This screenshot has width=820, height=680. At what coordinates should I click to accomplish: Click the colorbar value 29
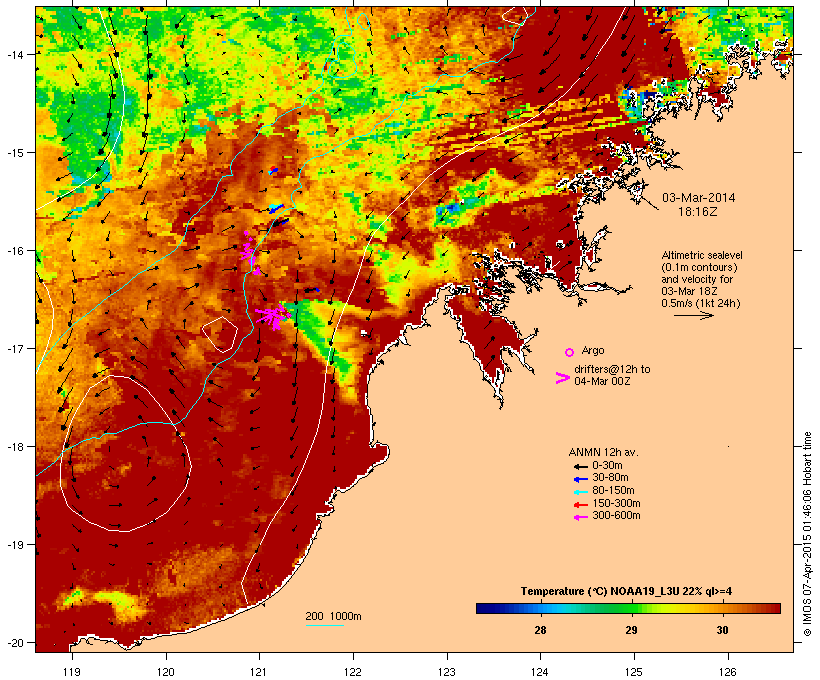tap(631, 630)
